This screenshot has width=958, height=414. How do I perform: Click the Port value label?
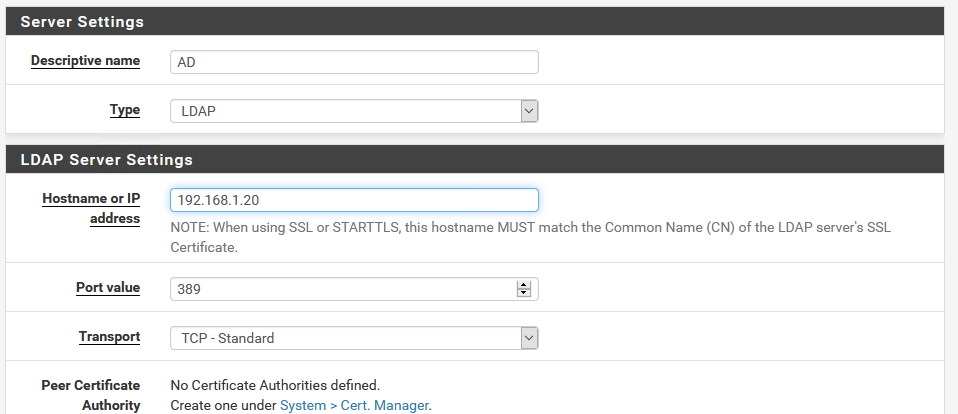pyautogui.click(x=108, y=288)
